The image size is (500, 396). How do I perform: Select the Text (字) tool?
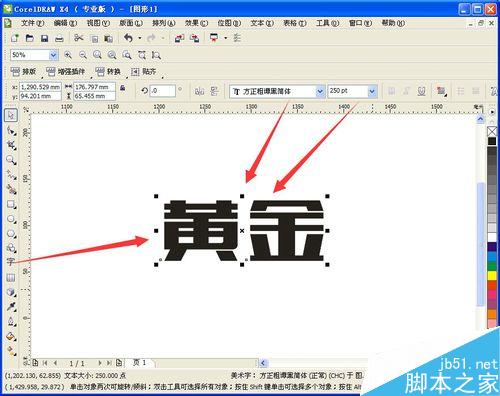[10, 262]
